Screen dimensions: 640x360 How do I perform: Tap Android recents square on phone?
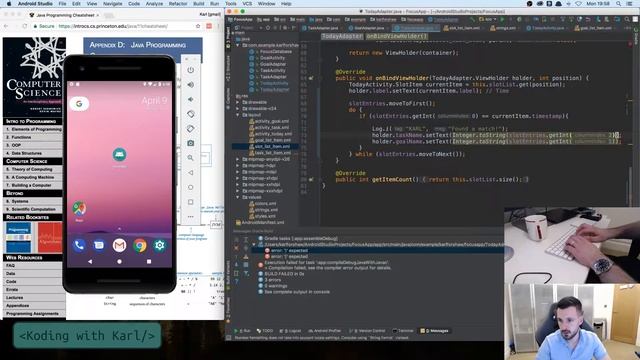coord(149,262)
